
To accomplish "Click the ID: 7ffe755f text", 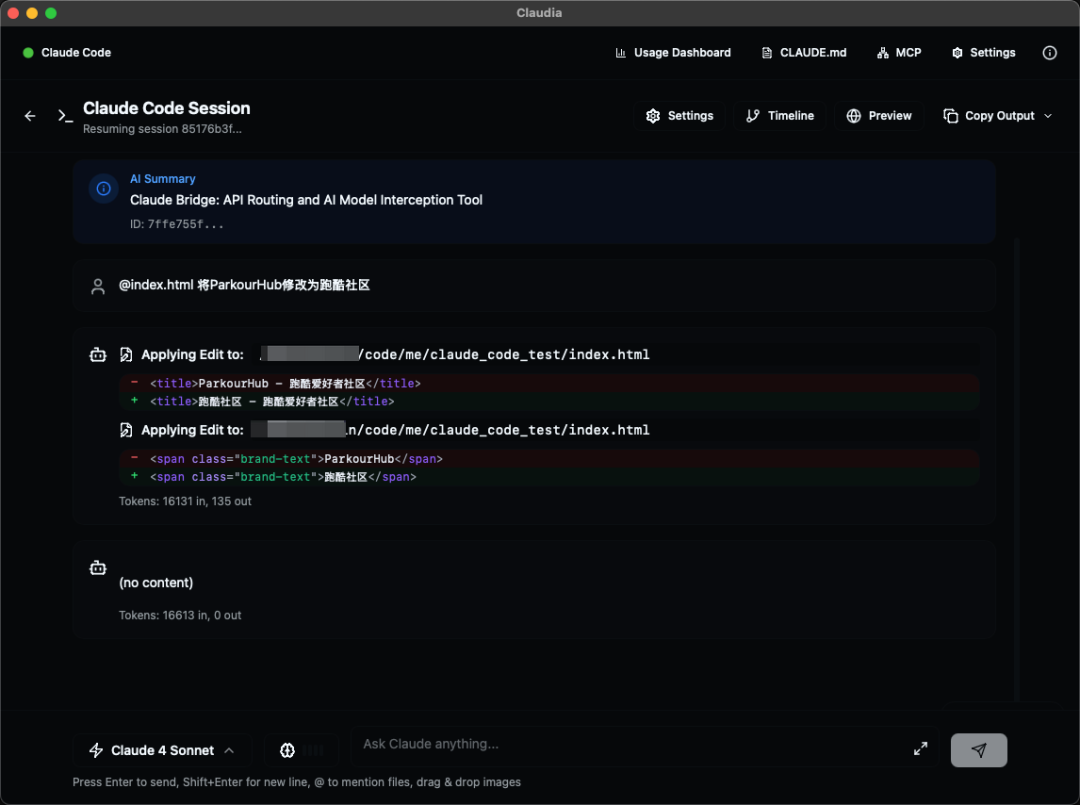I will [176, 224].
